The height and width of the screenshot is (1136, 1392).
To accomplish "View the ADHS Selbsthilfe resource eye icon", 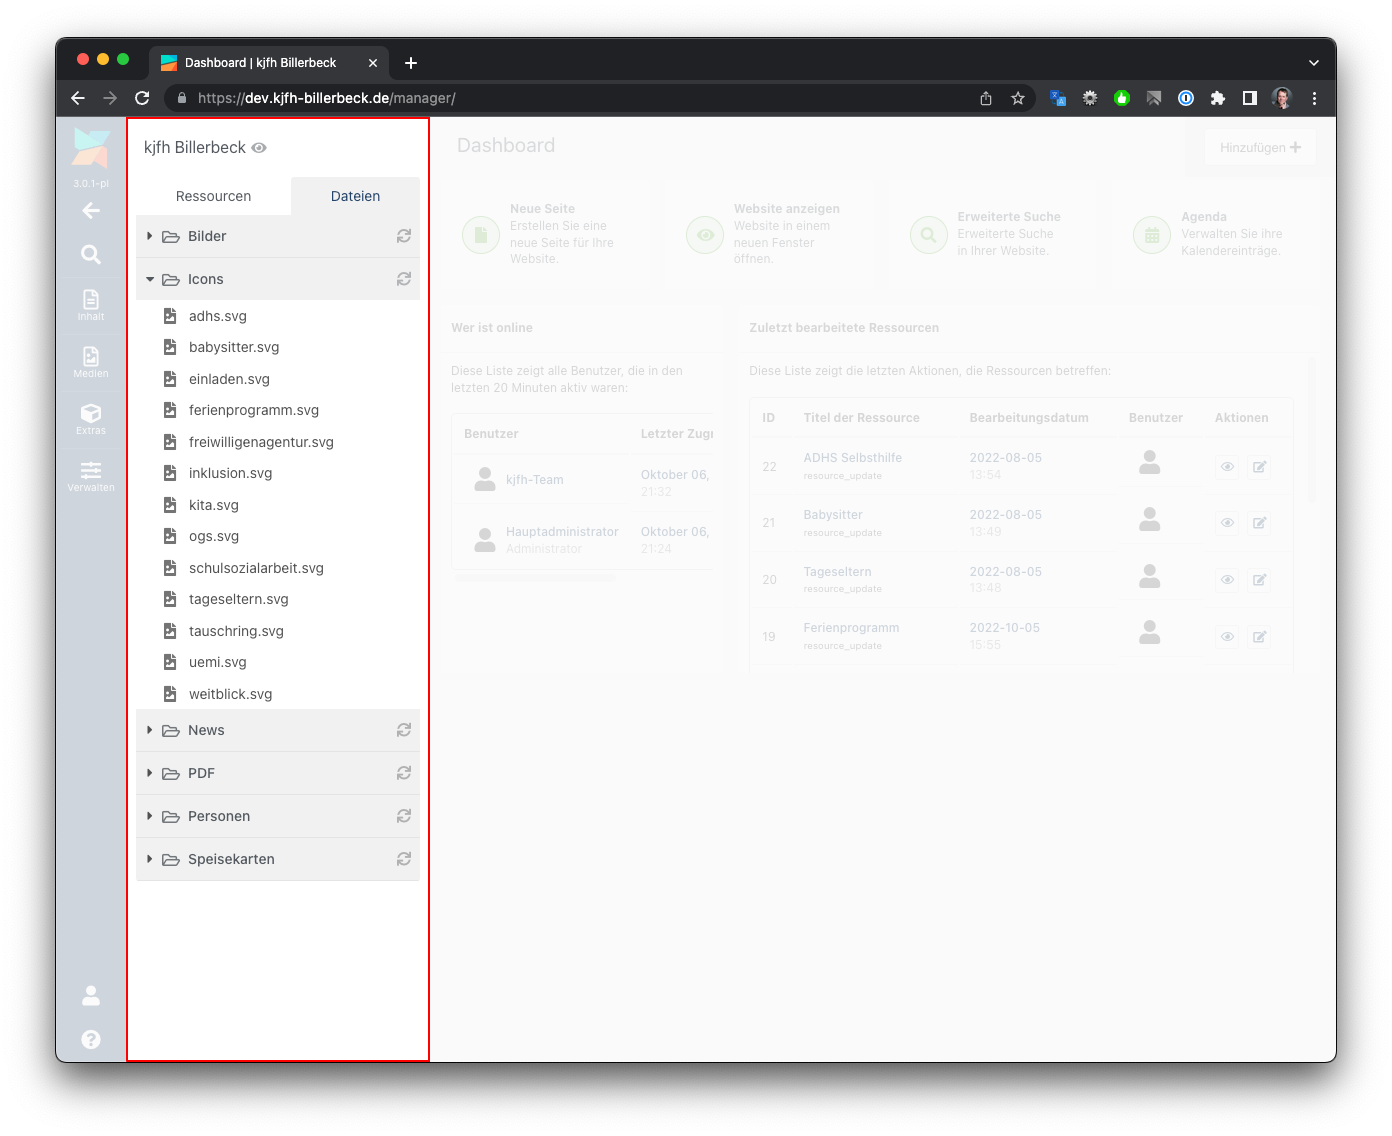I will (1227, 467).
